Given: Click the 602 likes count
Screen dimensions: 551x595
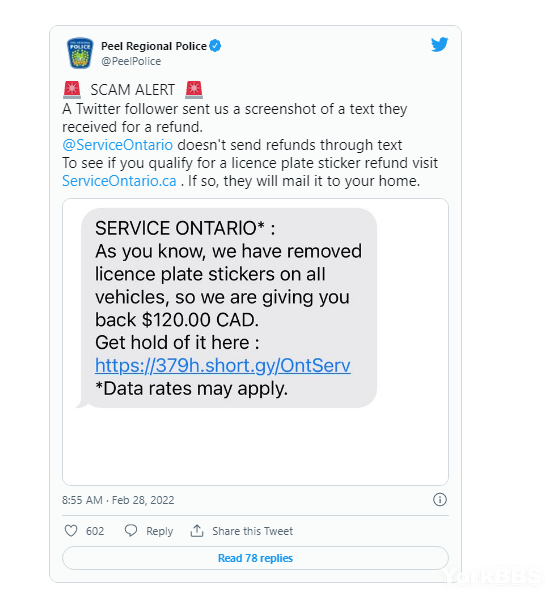Looking at the screenshot, I should coord(95,531).
